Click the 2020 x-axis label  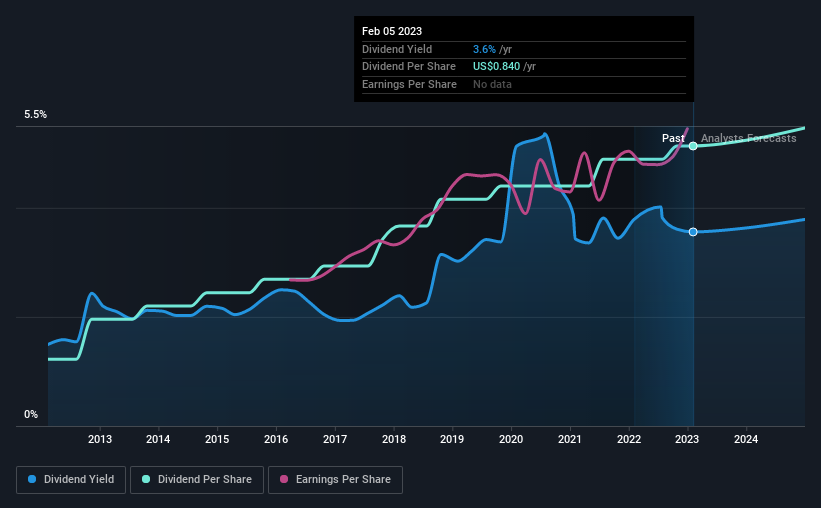point(511,439)
